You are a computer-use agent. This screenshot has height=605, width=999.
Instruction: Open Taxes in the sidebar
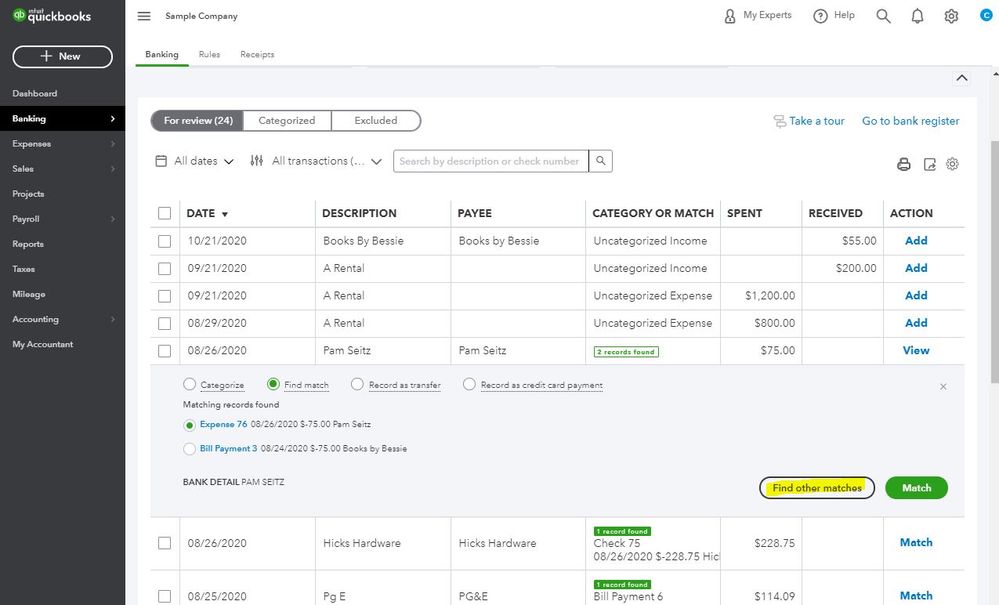point(24,269)
